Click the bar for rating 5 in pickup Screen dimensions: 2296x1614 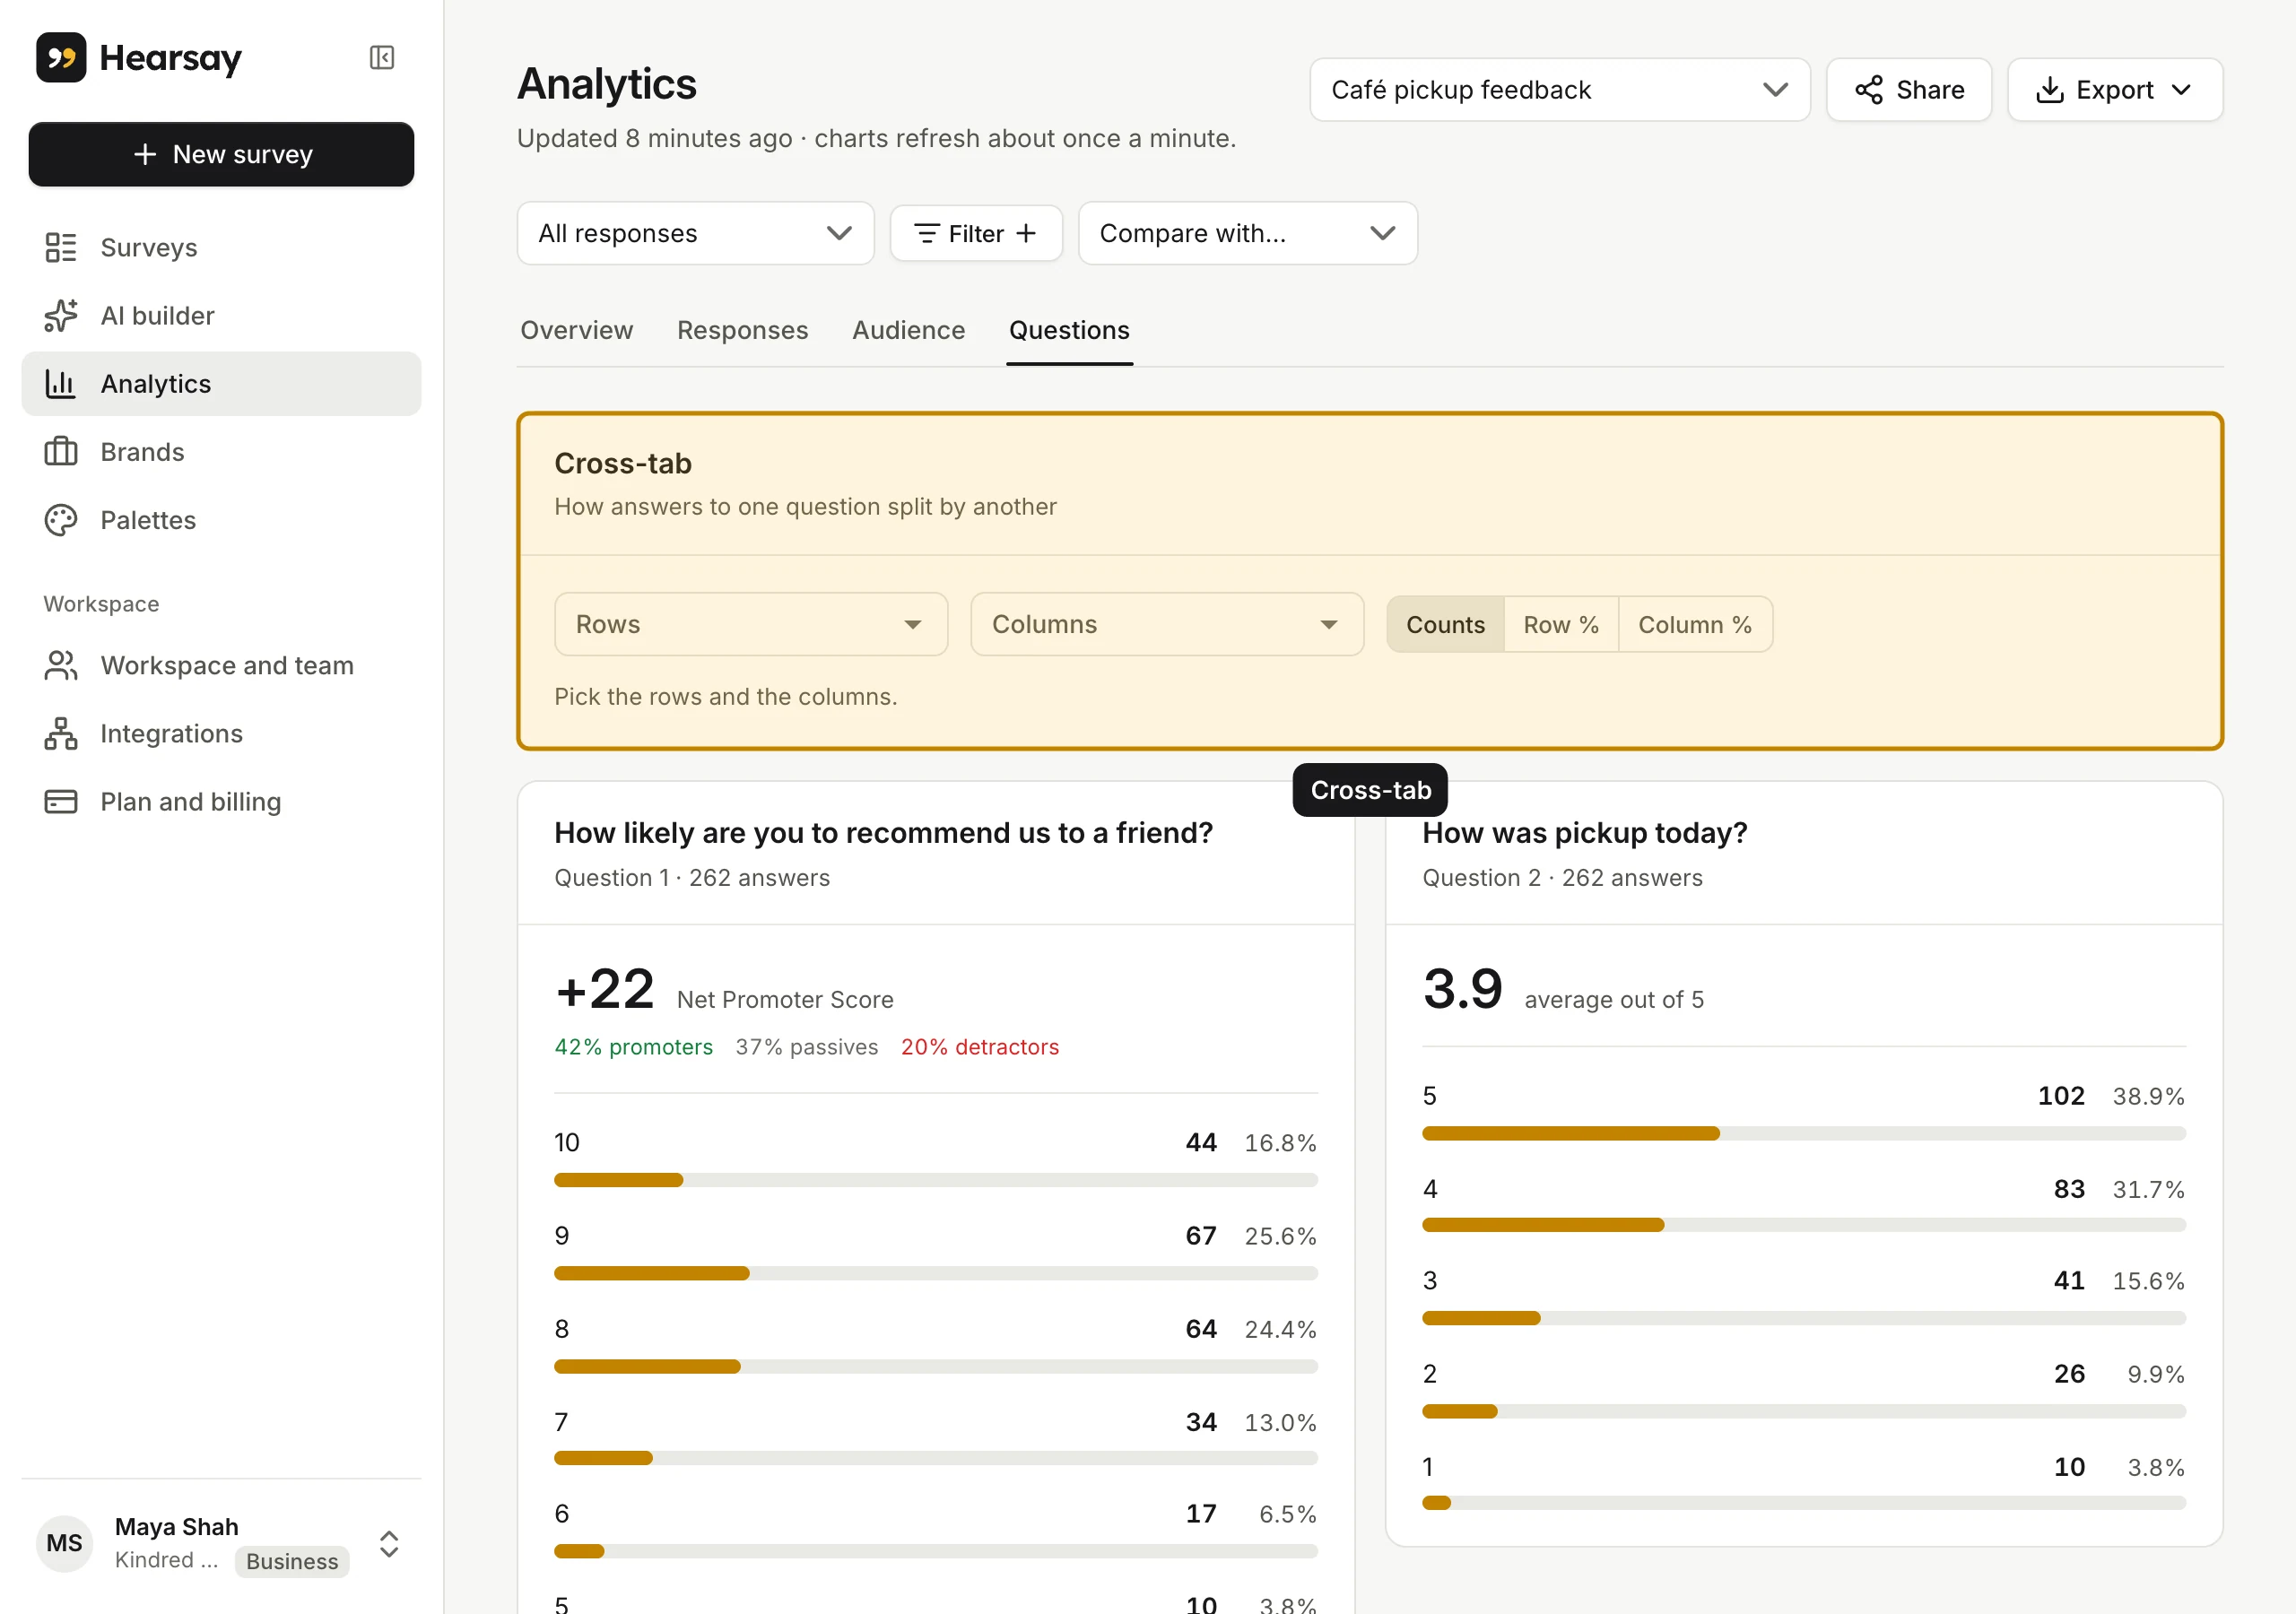coord(1804,1134)
